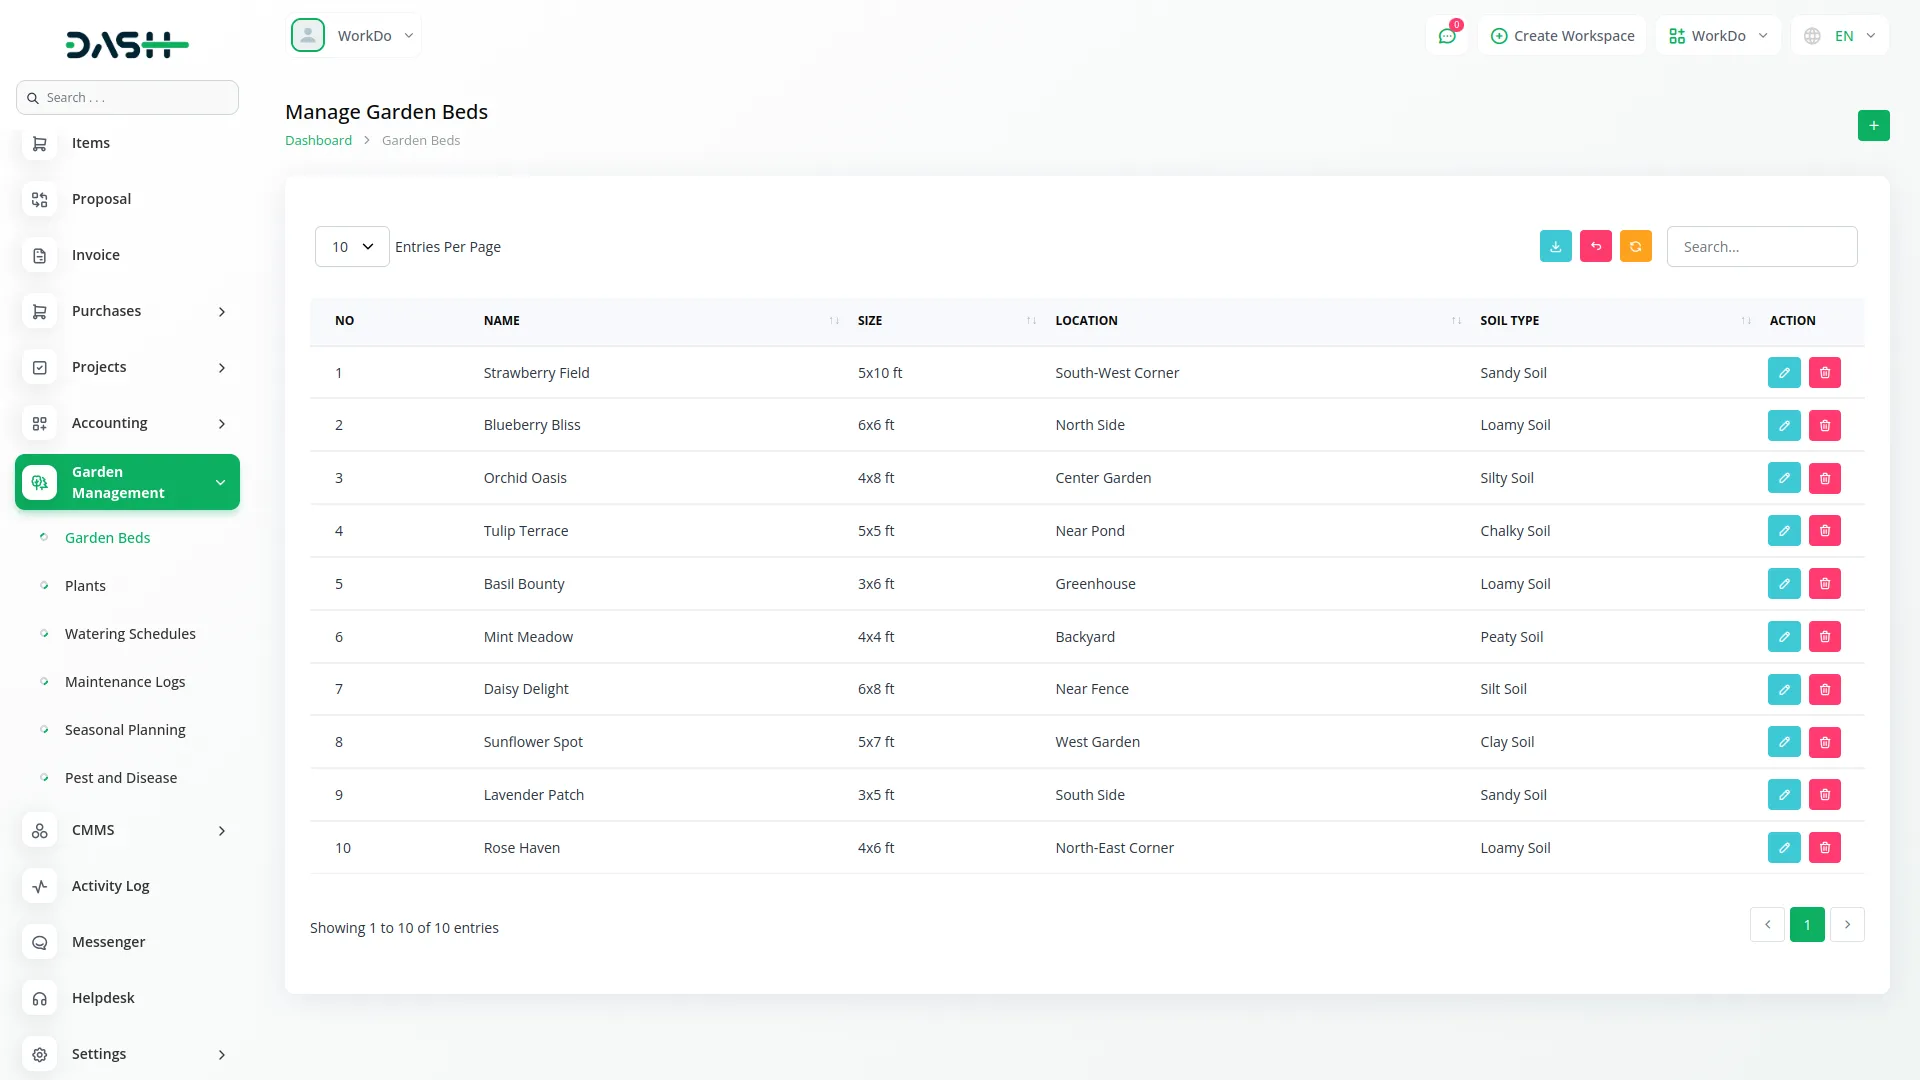Edit the Strawberry Field row

tap(1783, 373)
